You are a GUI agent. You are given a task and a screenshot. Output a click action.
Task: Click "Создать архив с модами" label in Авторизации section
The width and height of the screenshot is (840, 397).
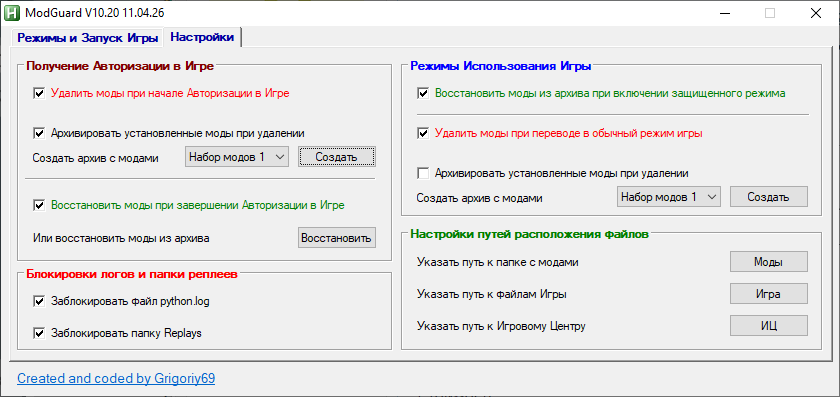coord(95,158)
